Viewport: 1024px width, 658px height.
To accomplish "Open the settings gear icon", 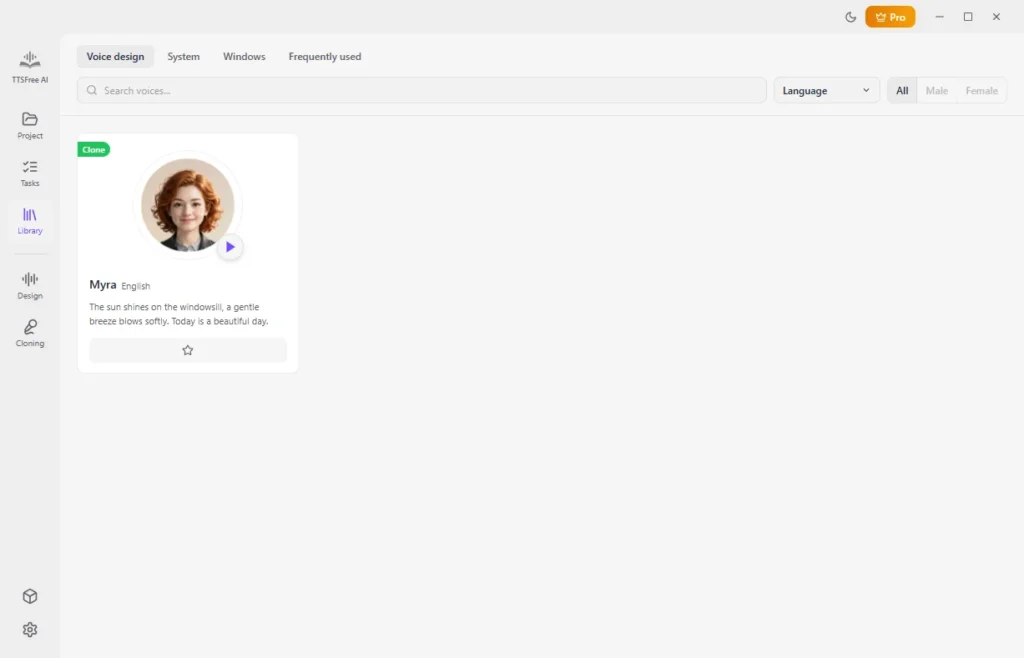I will click(x=30, y=629).
